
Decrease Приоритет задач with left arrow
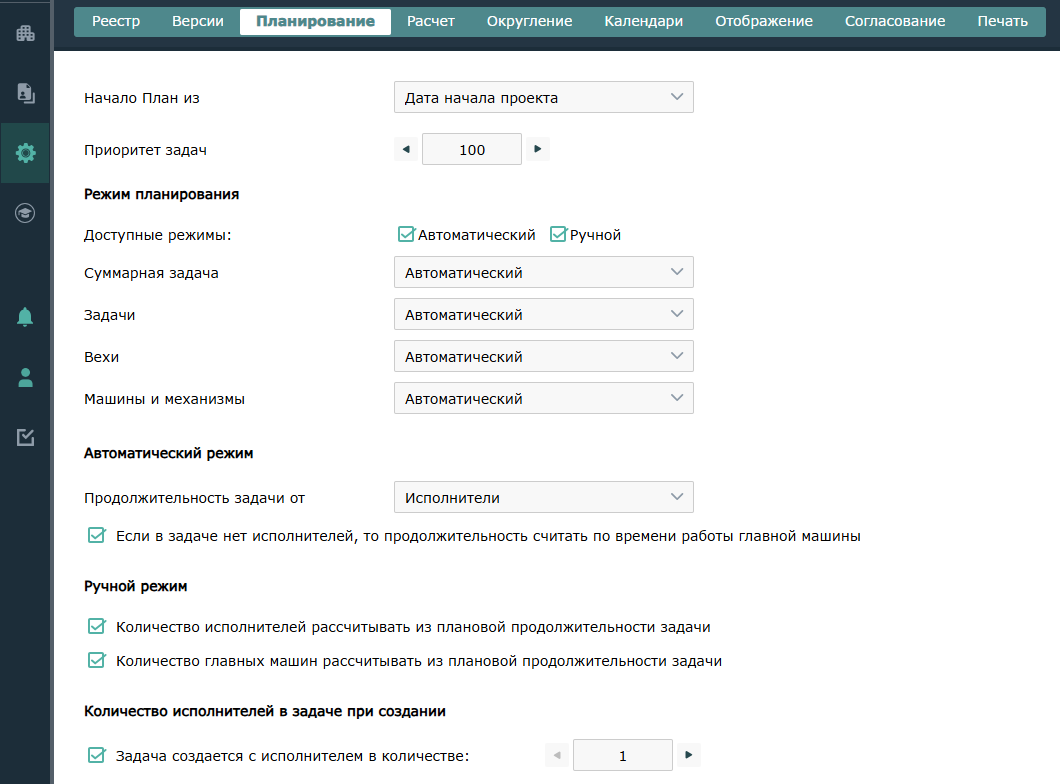(406, 150)
